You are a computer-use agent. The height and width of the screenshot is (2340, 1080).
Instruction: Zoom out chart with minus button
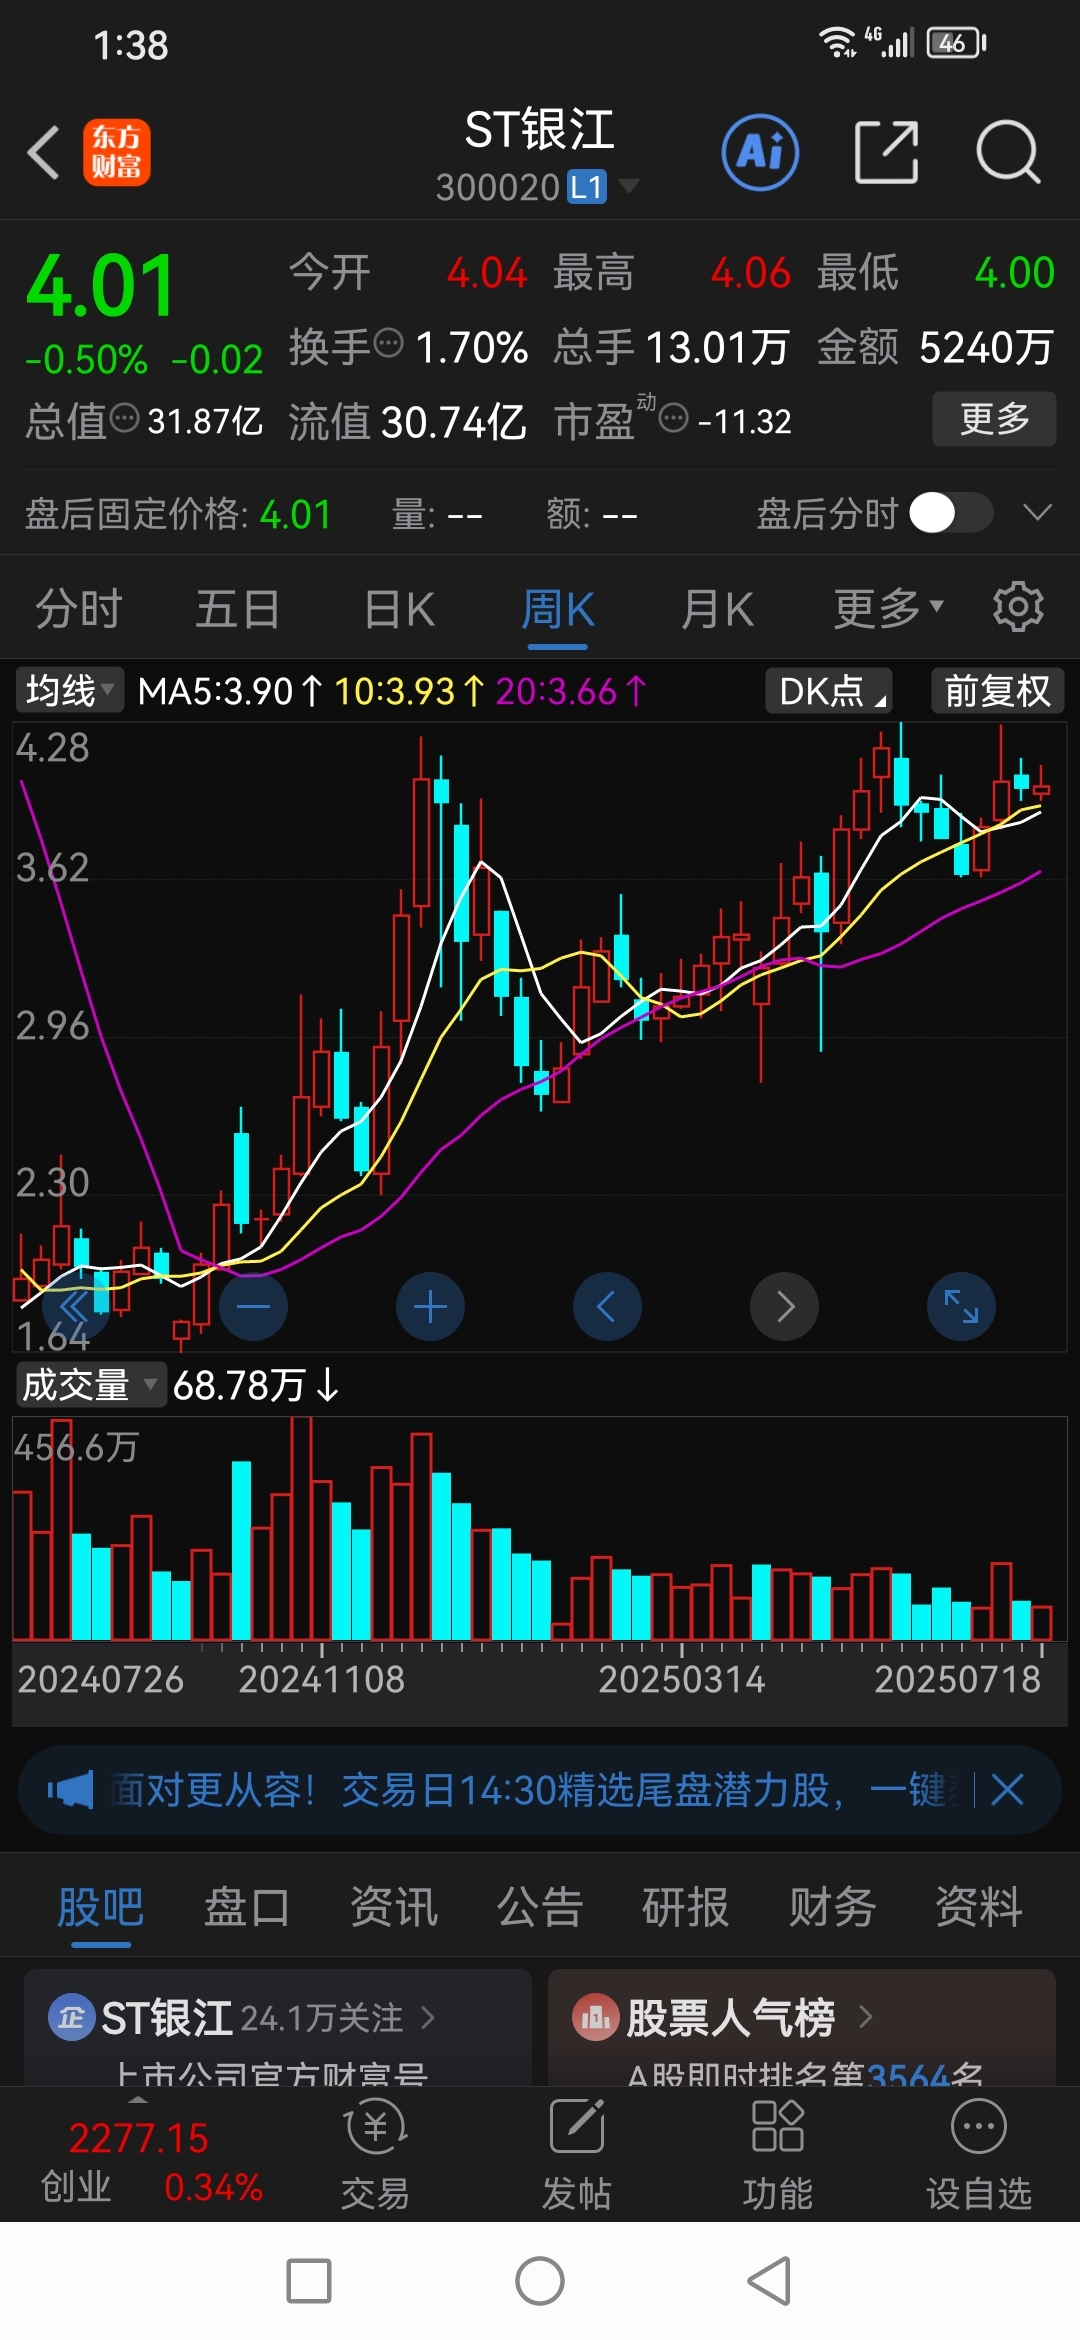tap(253, 1306)
